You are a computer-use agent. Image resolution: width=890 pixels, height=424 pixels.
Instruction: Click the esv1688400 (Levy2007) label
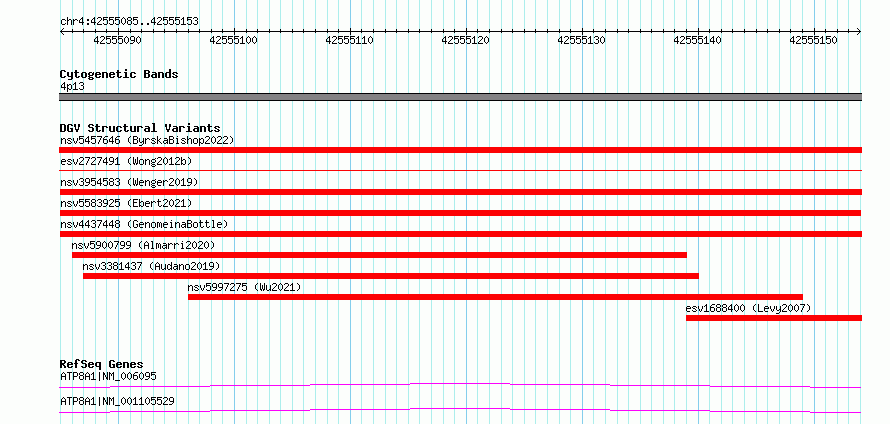click(x=748, y=308)
